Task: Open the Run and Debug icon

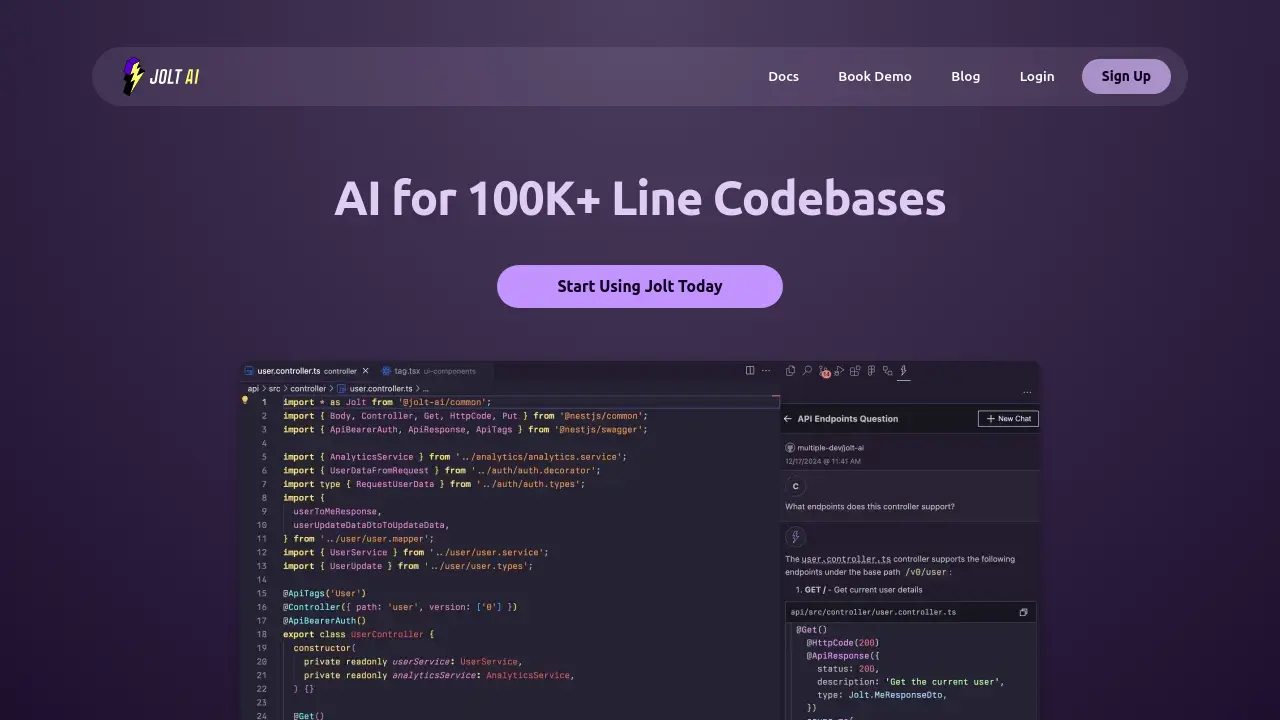Action: 840,371
